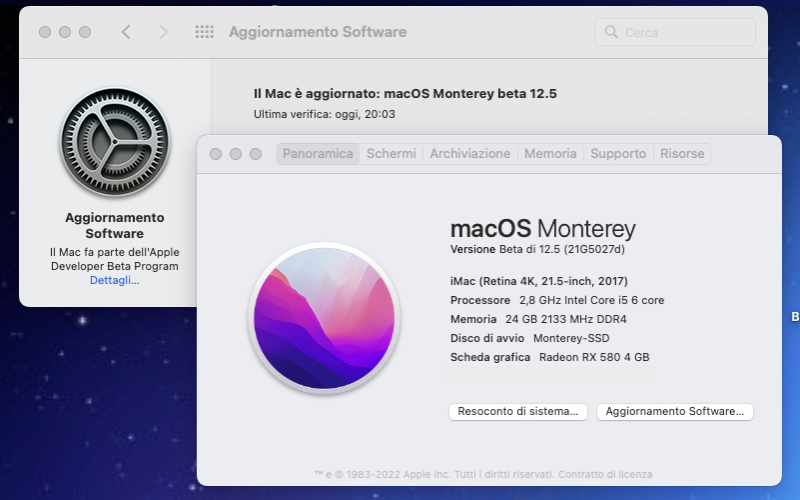Open the Dettagli link

tap(114, 281)
